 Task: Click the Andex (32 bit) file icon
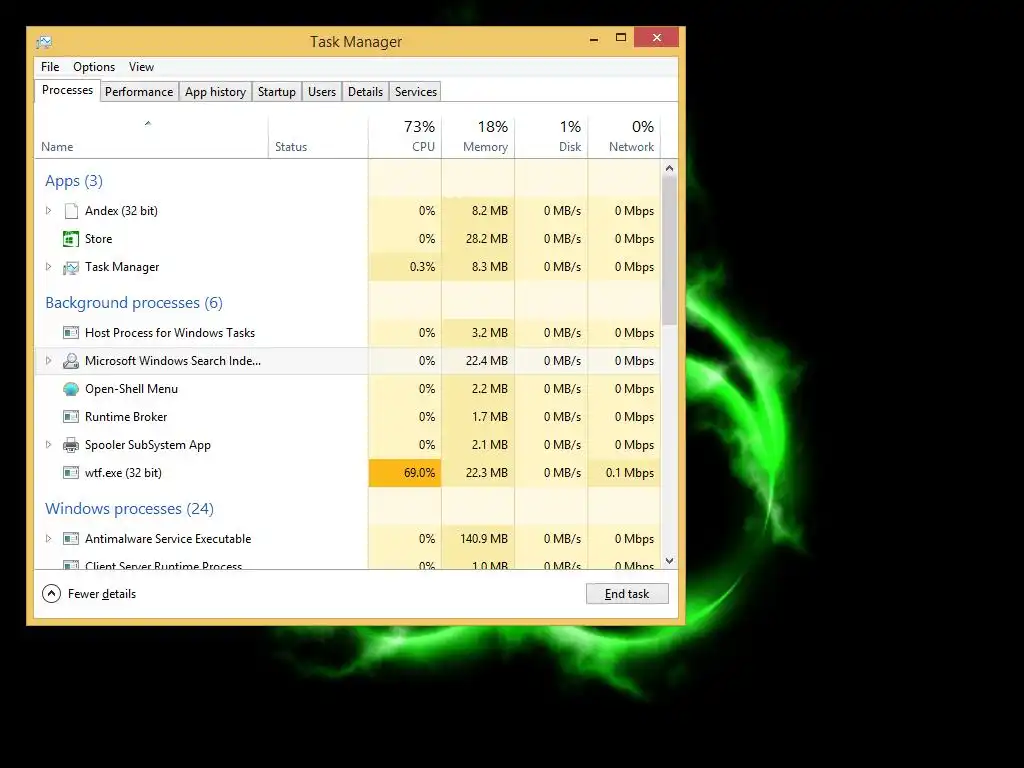click(71, 211)
